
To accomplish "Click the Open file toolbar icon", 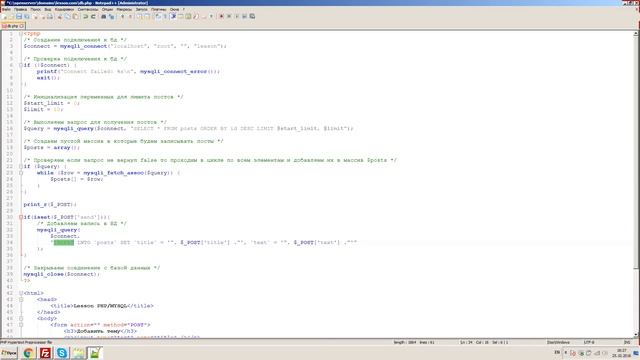I will [11, 16].
